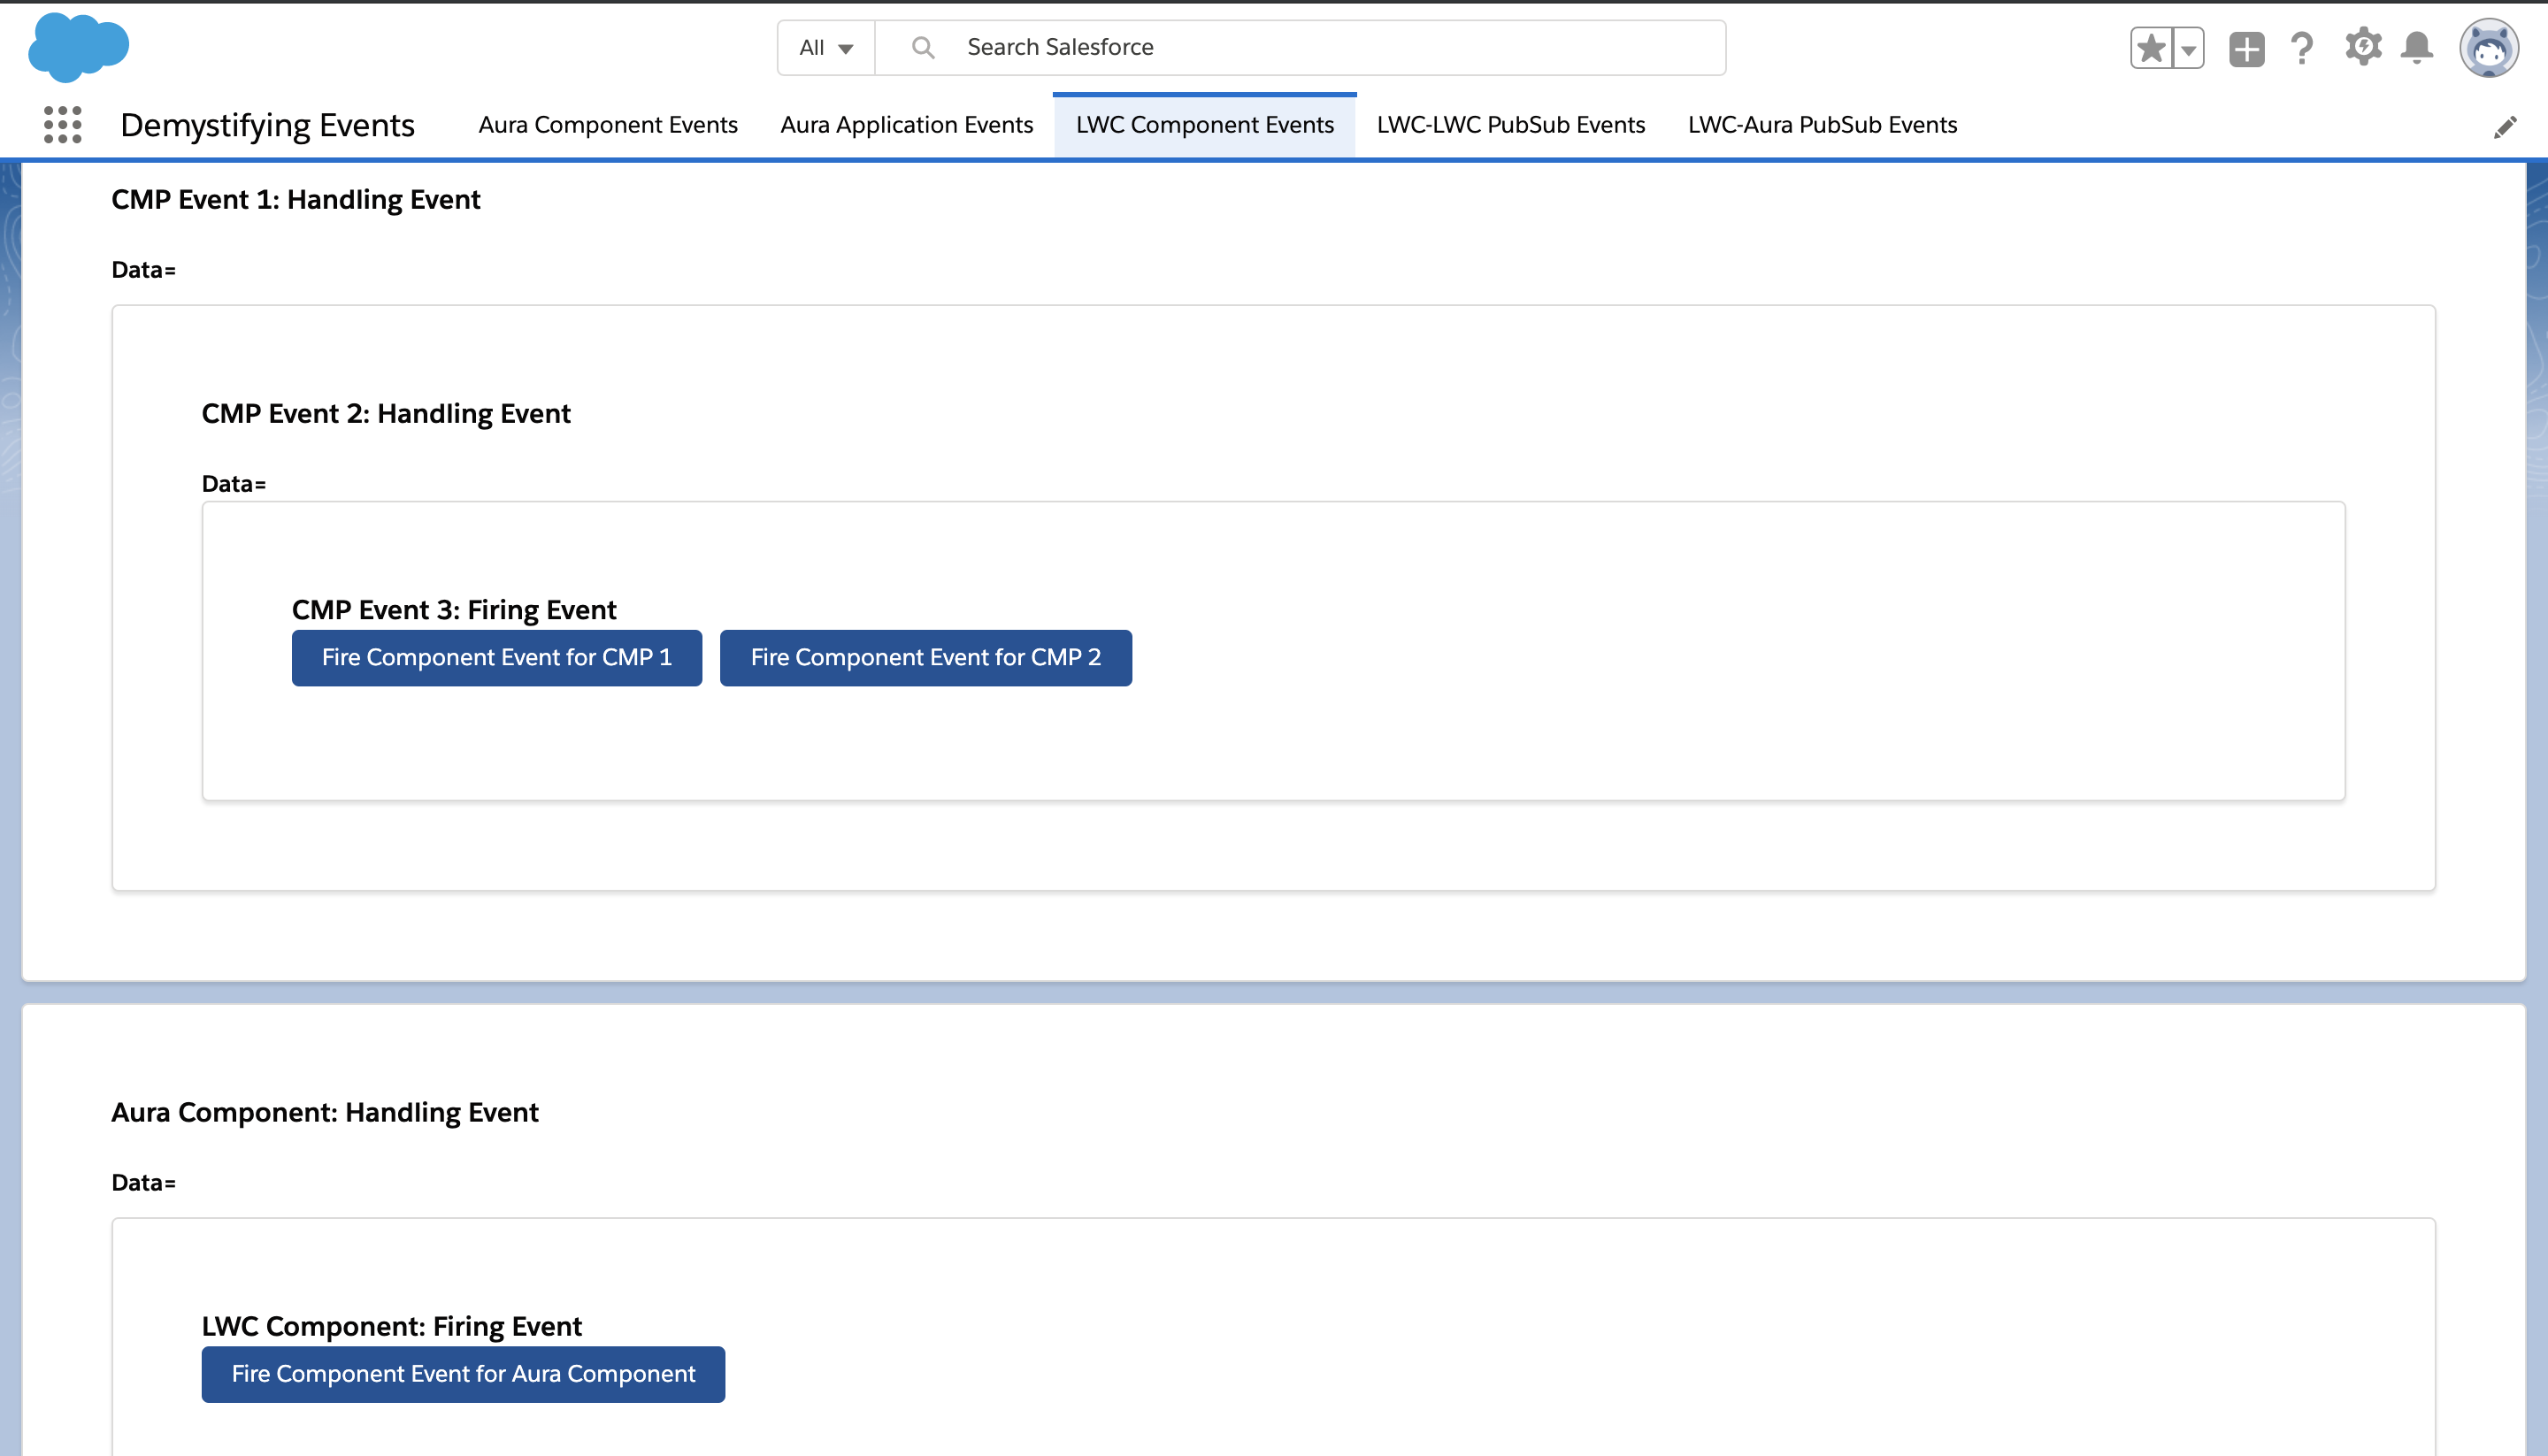This screenshot has height=1456, width=2548.
Task: Open the Notifications bell
Action: point(2417,47)
